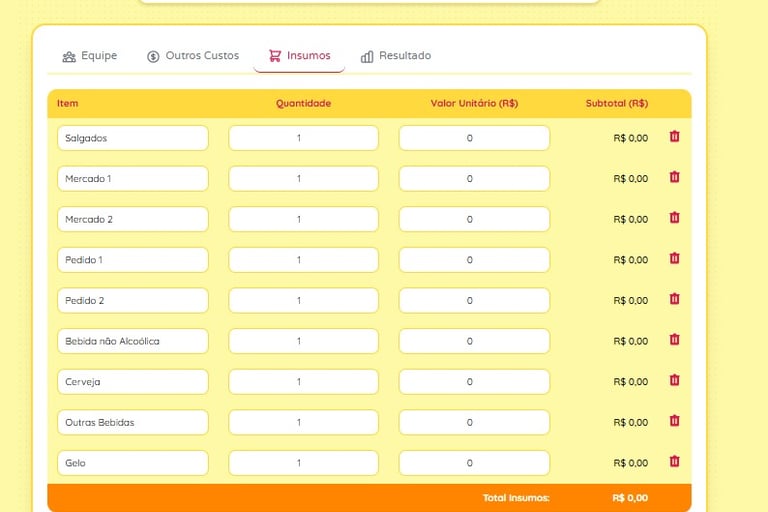Focus the Pedido 1 item name field

coord(133,260)
